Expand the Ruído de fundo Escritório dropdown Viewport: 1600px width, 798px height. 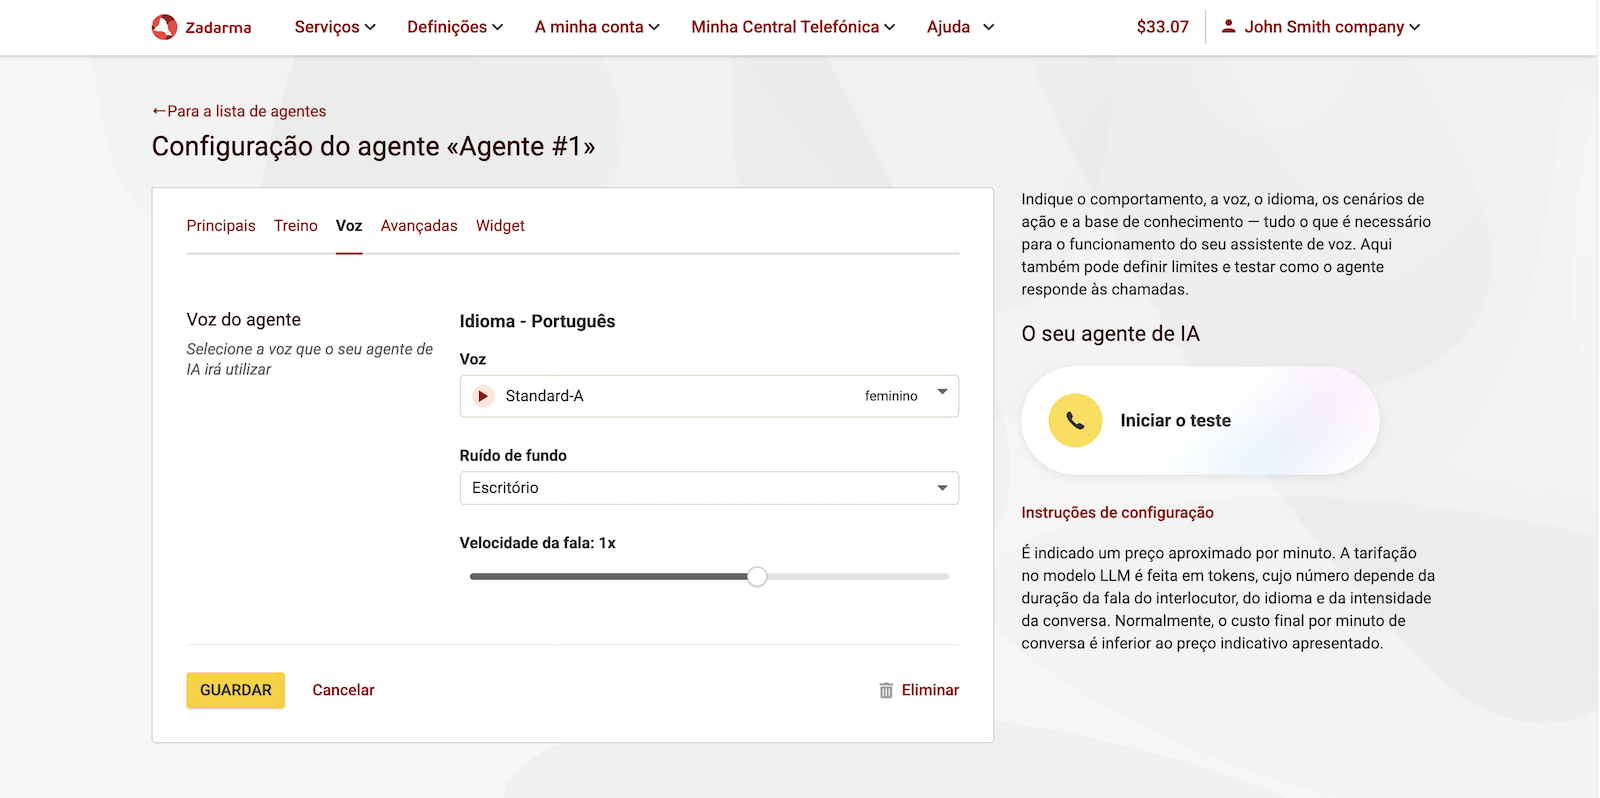click(x=709, y=488)
